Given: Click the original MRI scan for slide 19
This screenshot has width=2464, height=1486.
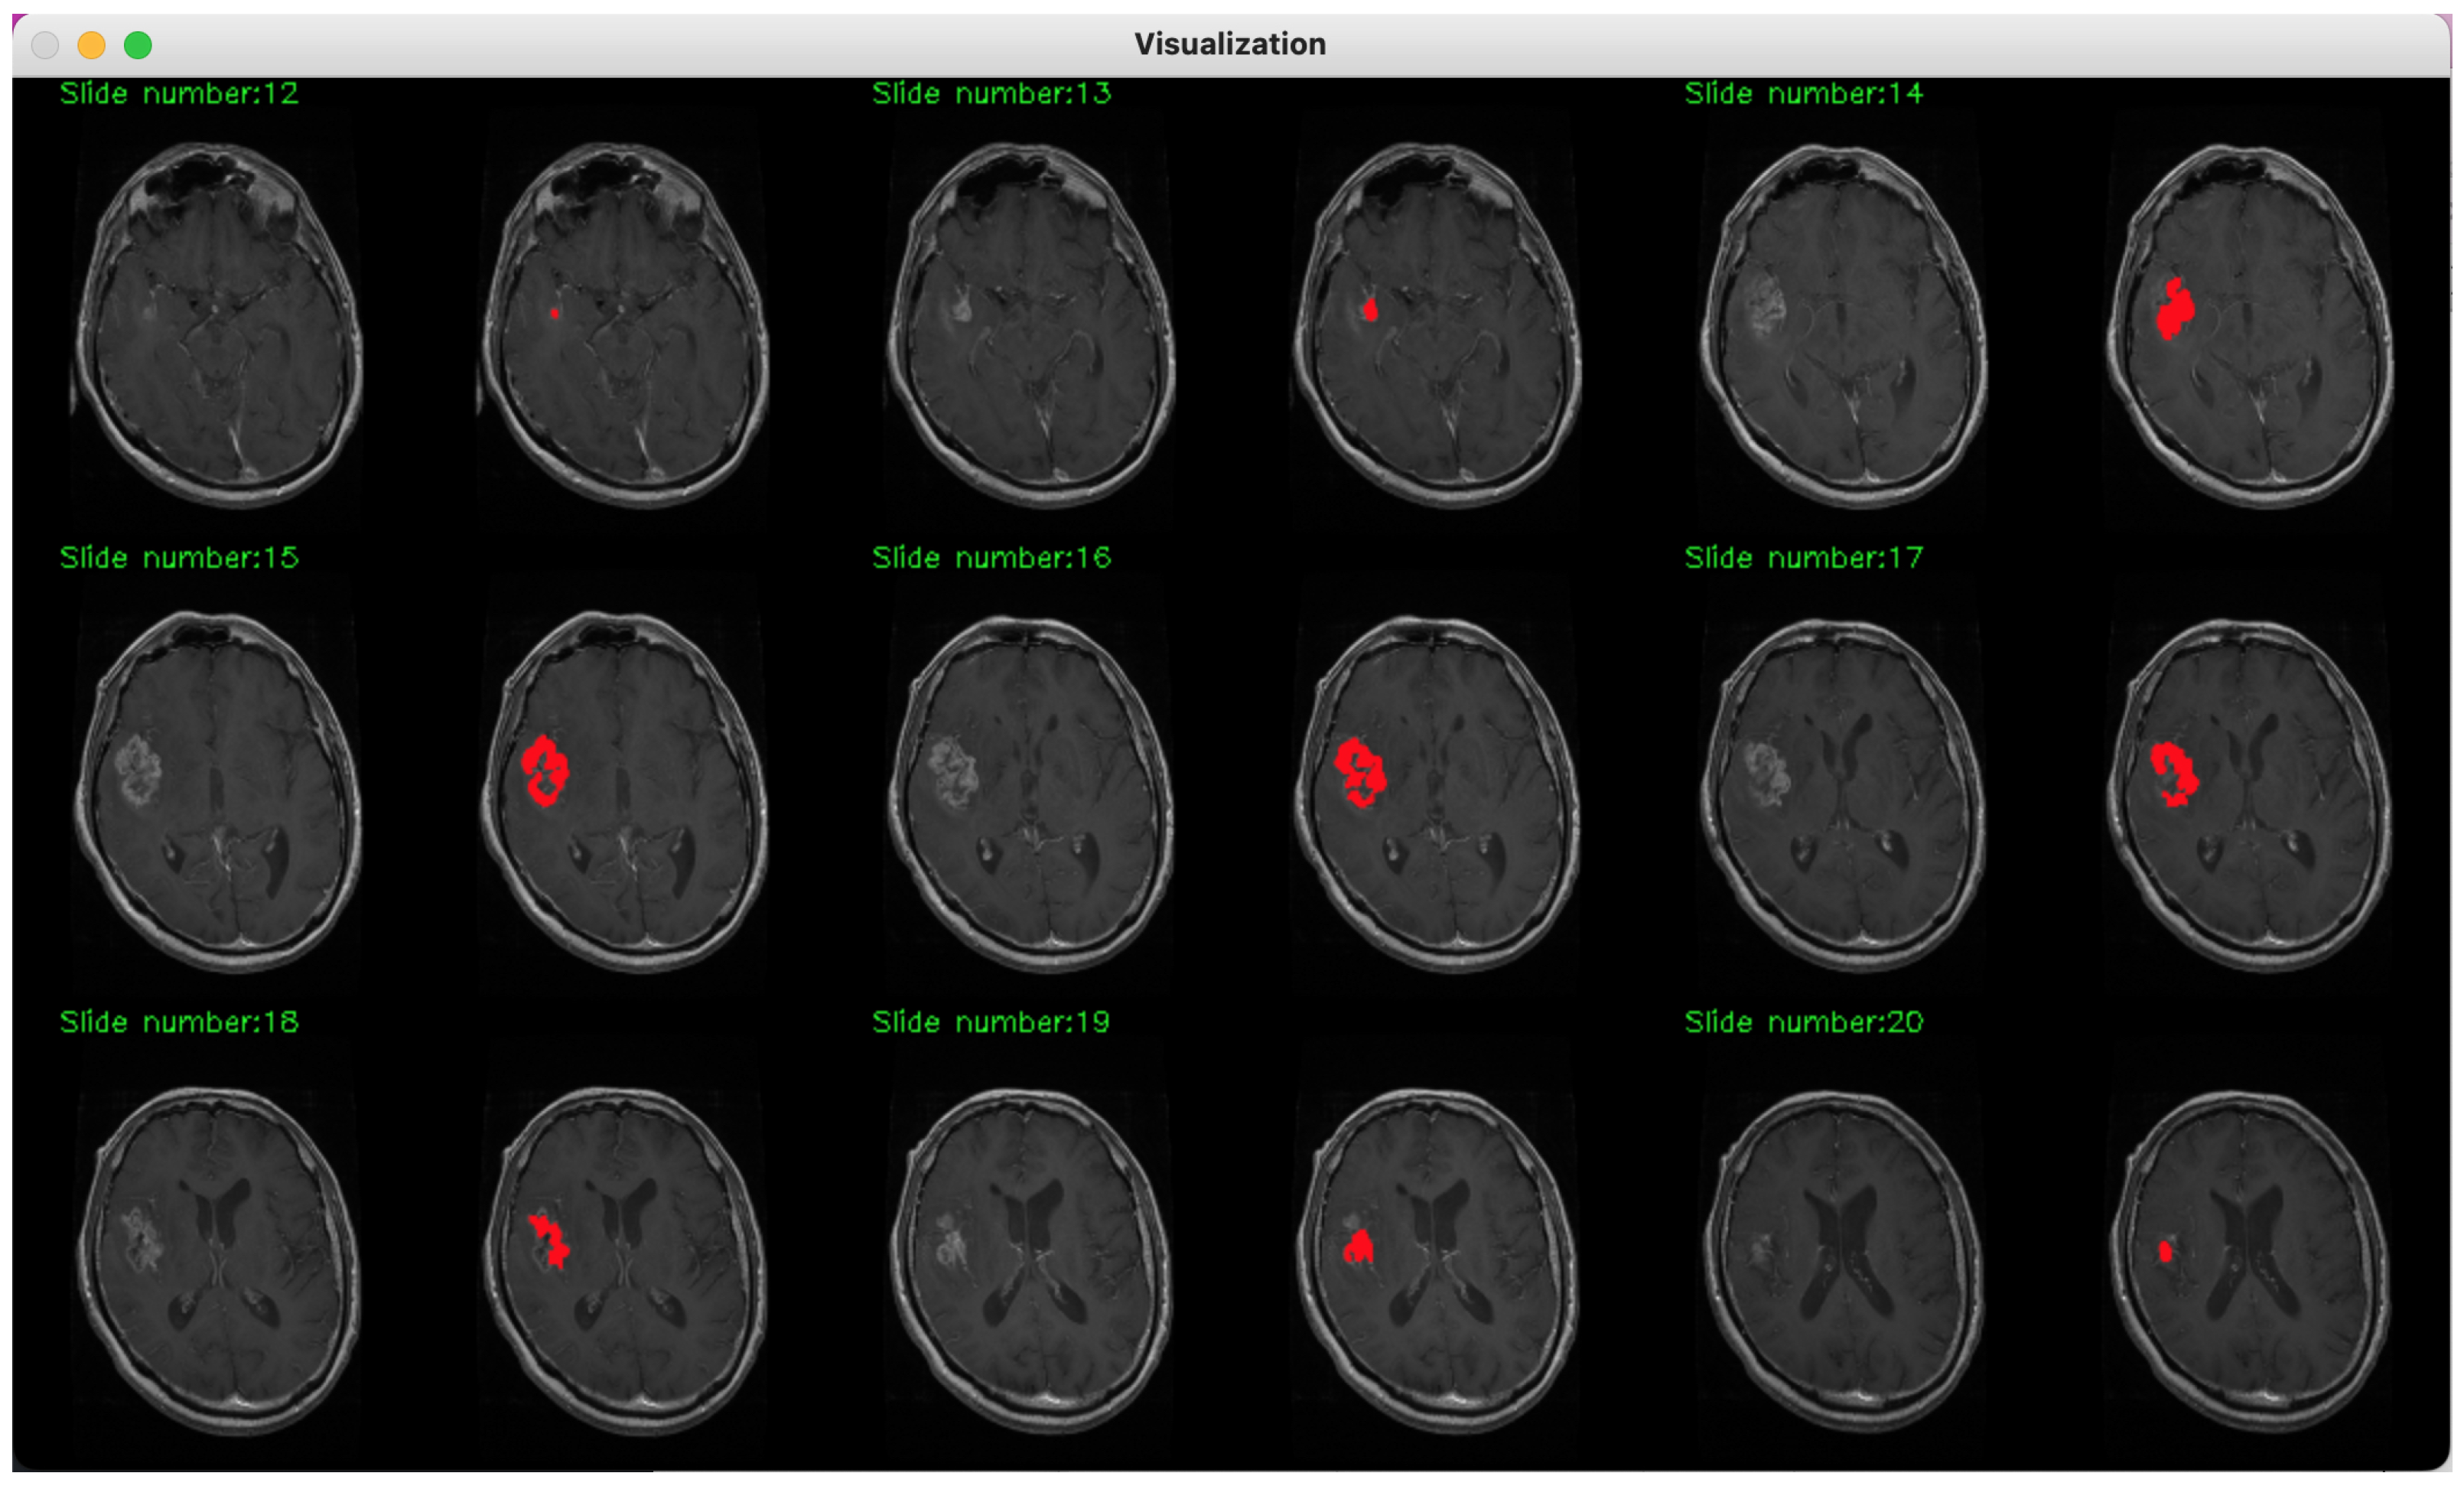Looking at the screenshot, I should [x=1031, y=1260].
